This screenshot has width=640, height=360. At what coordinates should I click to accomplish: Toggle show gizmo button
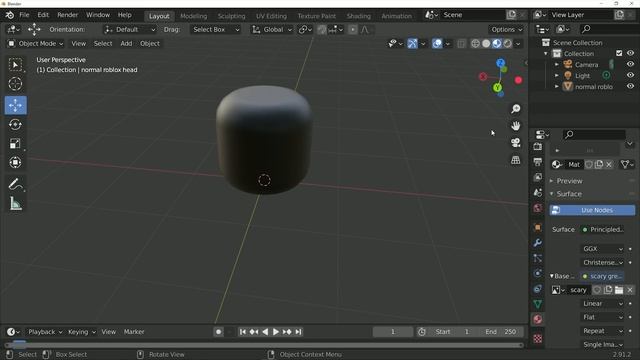[x=412, y=43]
